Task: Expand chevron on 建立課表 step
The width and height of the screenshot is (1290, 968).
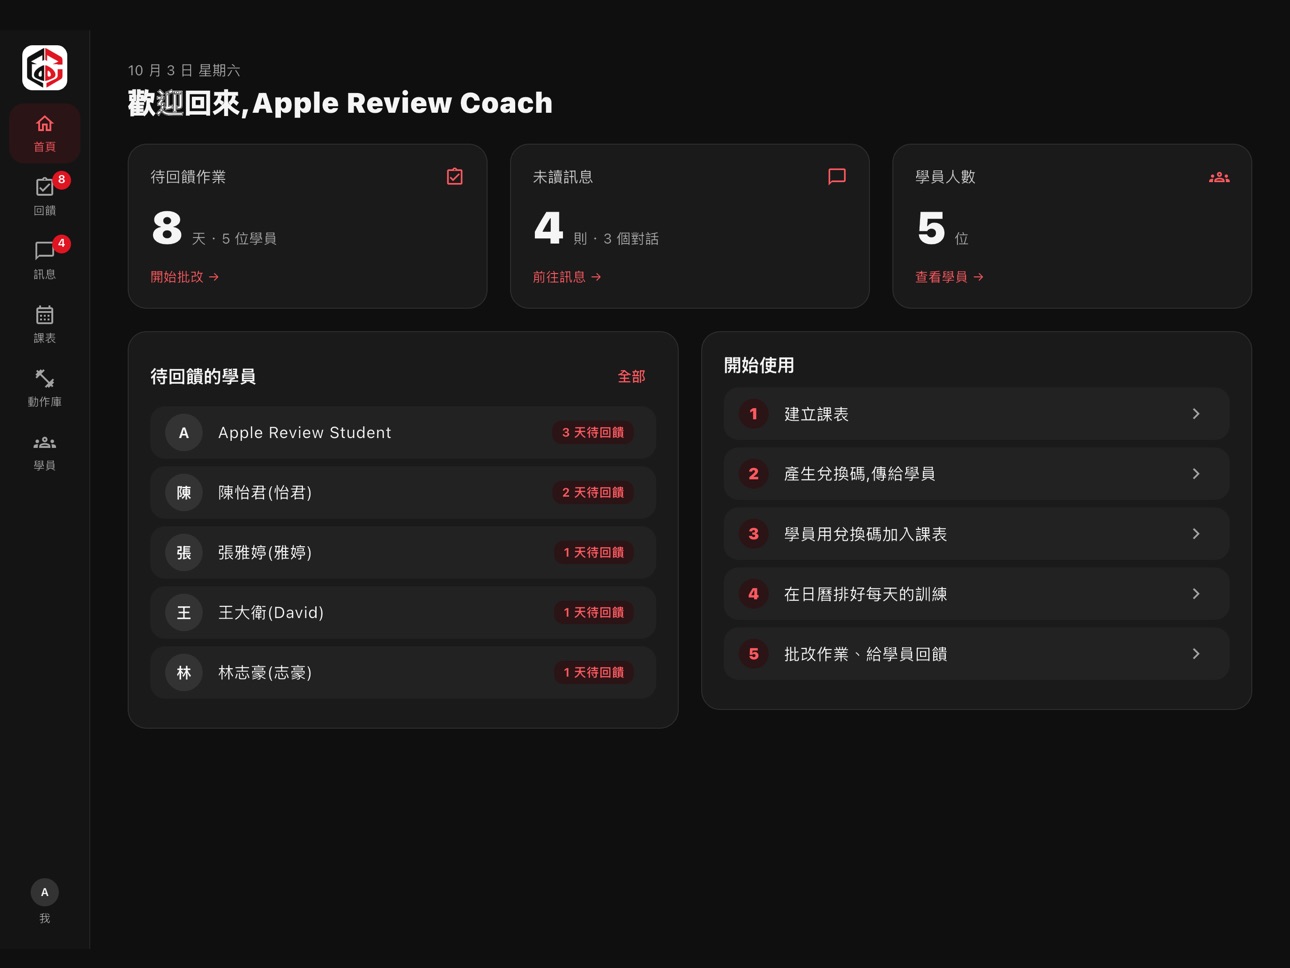Action: click(1196, 414)
